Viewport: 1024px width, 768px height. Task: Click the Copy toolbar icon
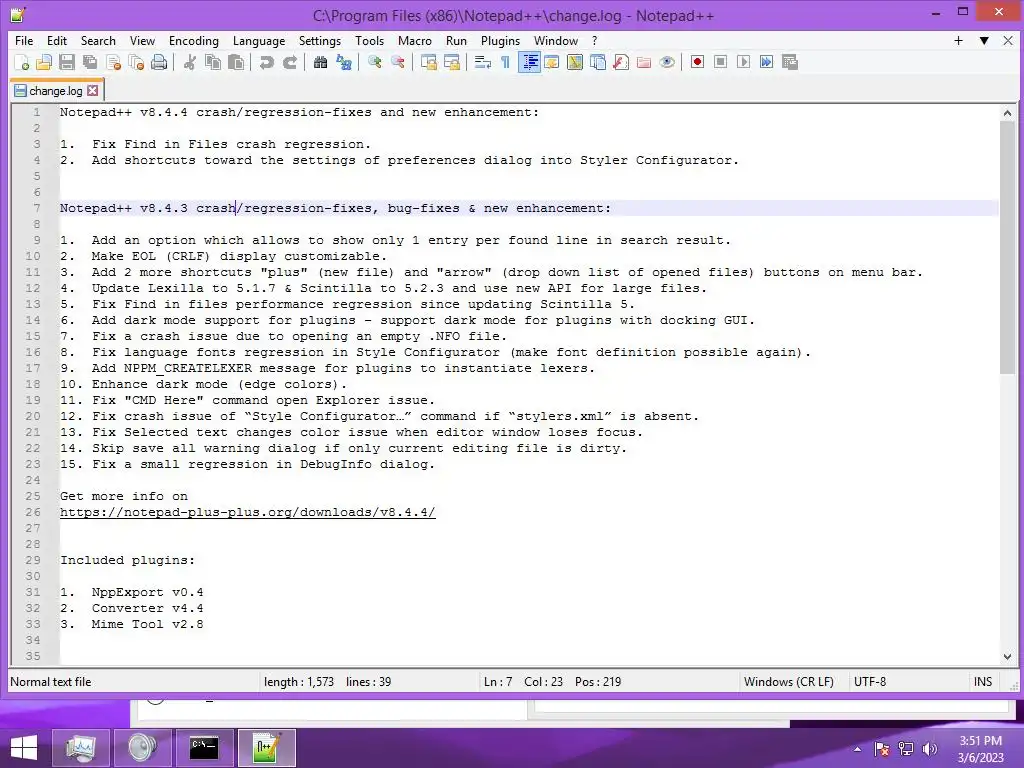(x=213, y=62)
